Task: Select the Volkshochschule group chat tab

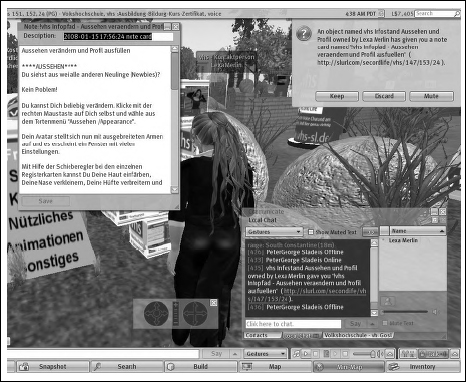Action: click(358, 335)
